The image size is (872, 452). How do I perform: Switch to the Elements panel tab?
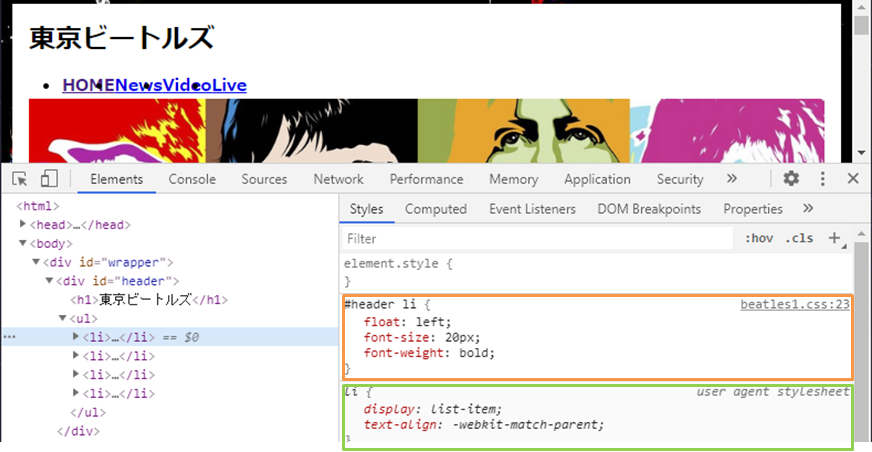point(116,179)
